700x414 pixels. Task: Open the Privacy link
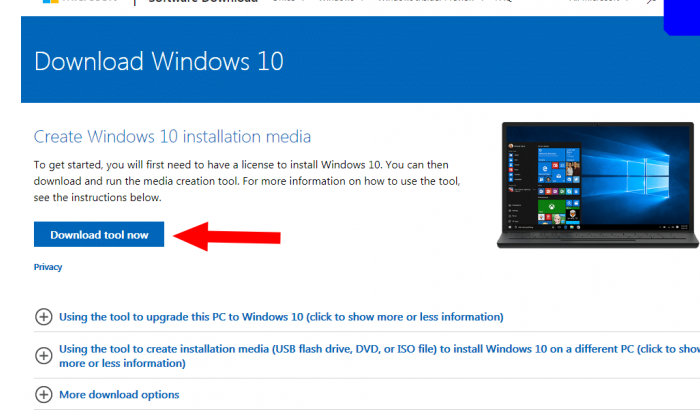(48, 267)
